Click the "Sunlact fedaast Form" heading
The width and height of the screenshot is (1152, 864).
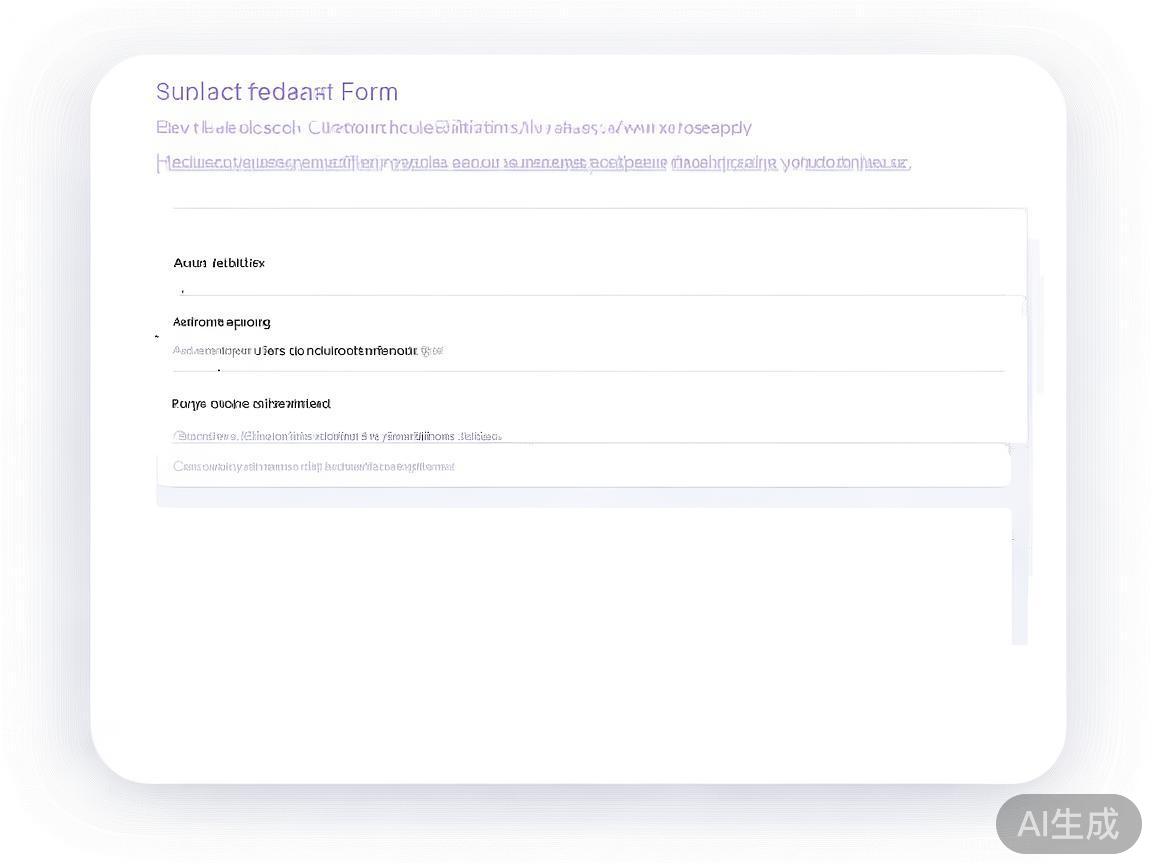pyautogui.click(x=276, y=92)
